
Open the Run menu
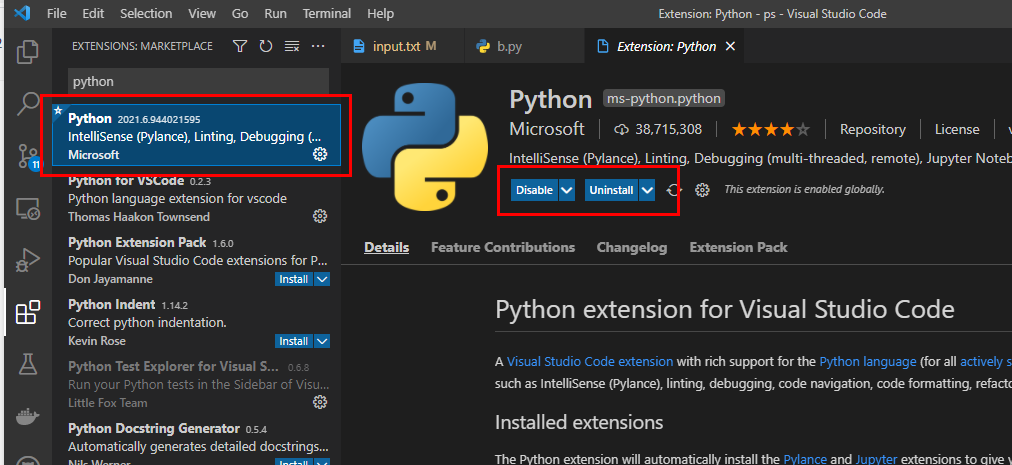click(x=276, y=13)
